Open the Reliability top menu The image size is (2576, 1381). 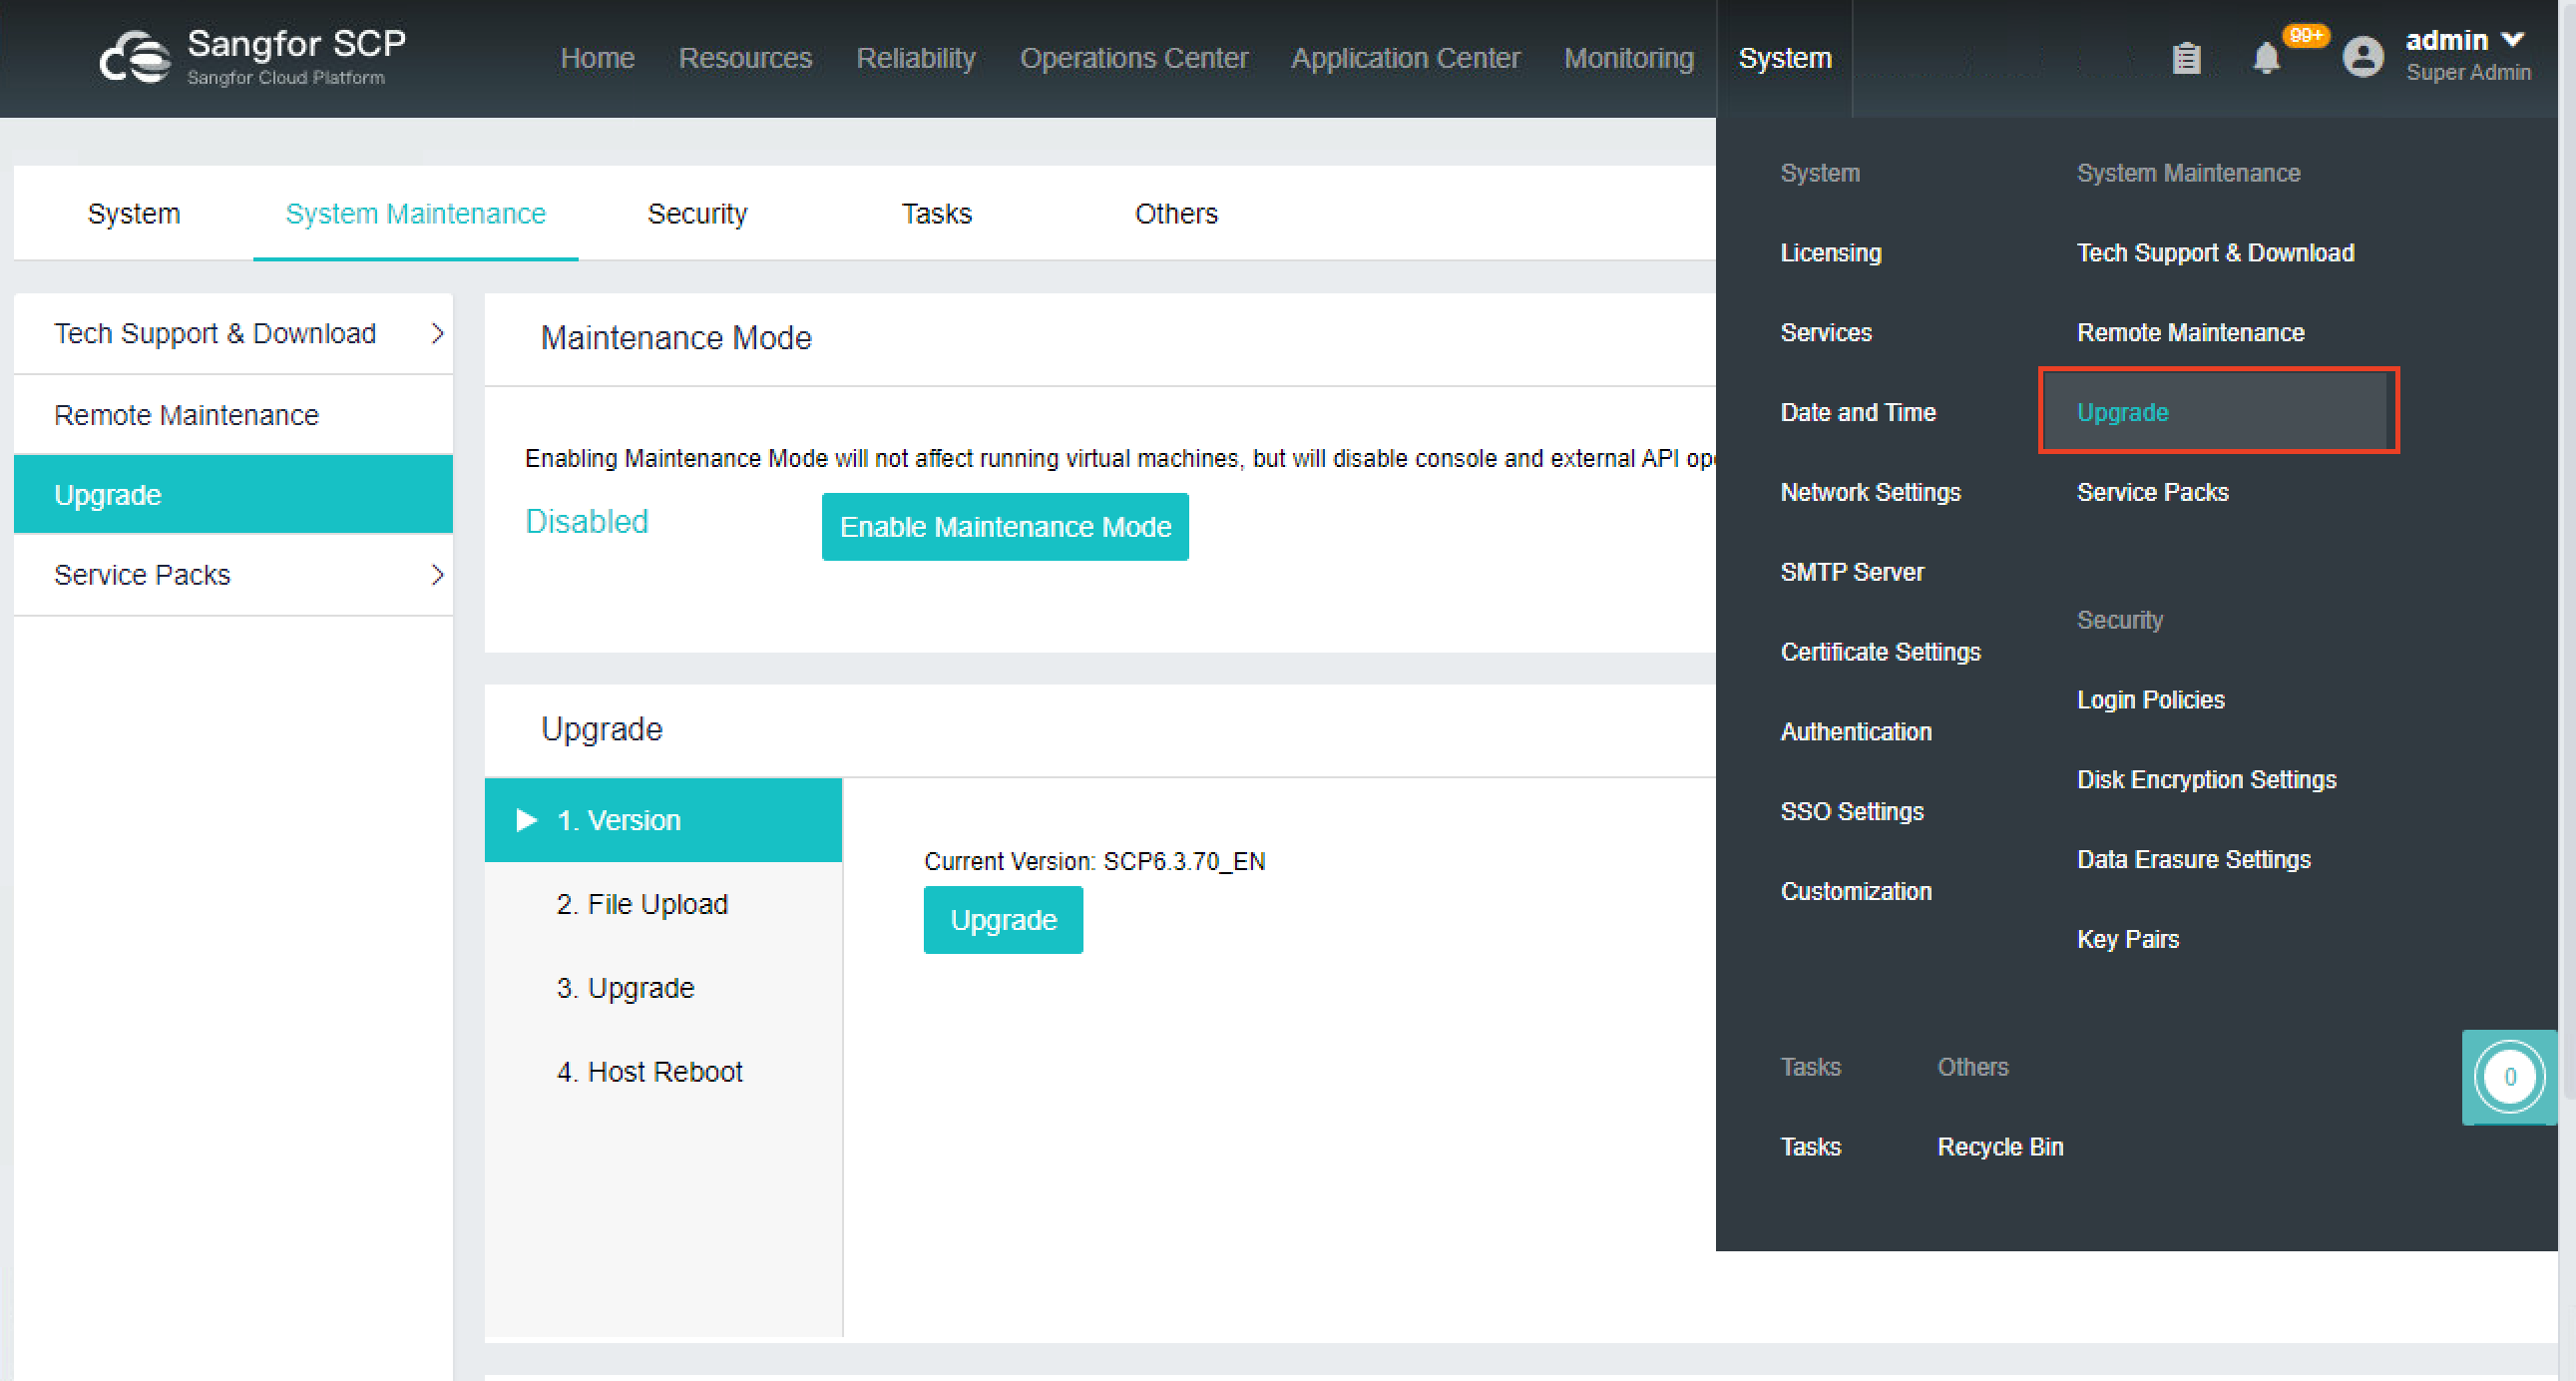[x=916, y=58]
